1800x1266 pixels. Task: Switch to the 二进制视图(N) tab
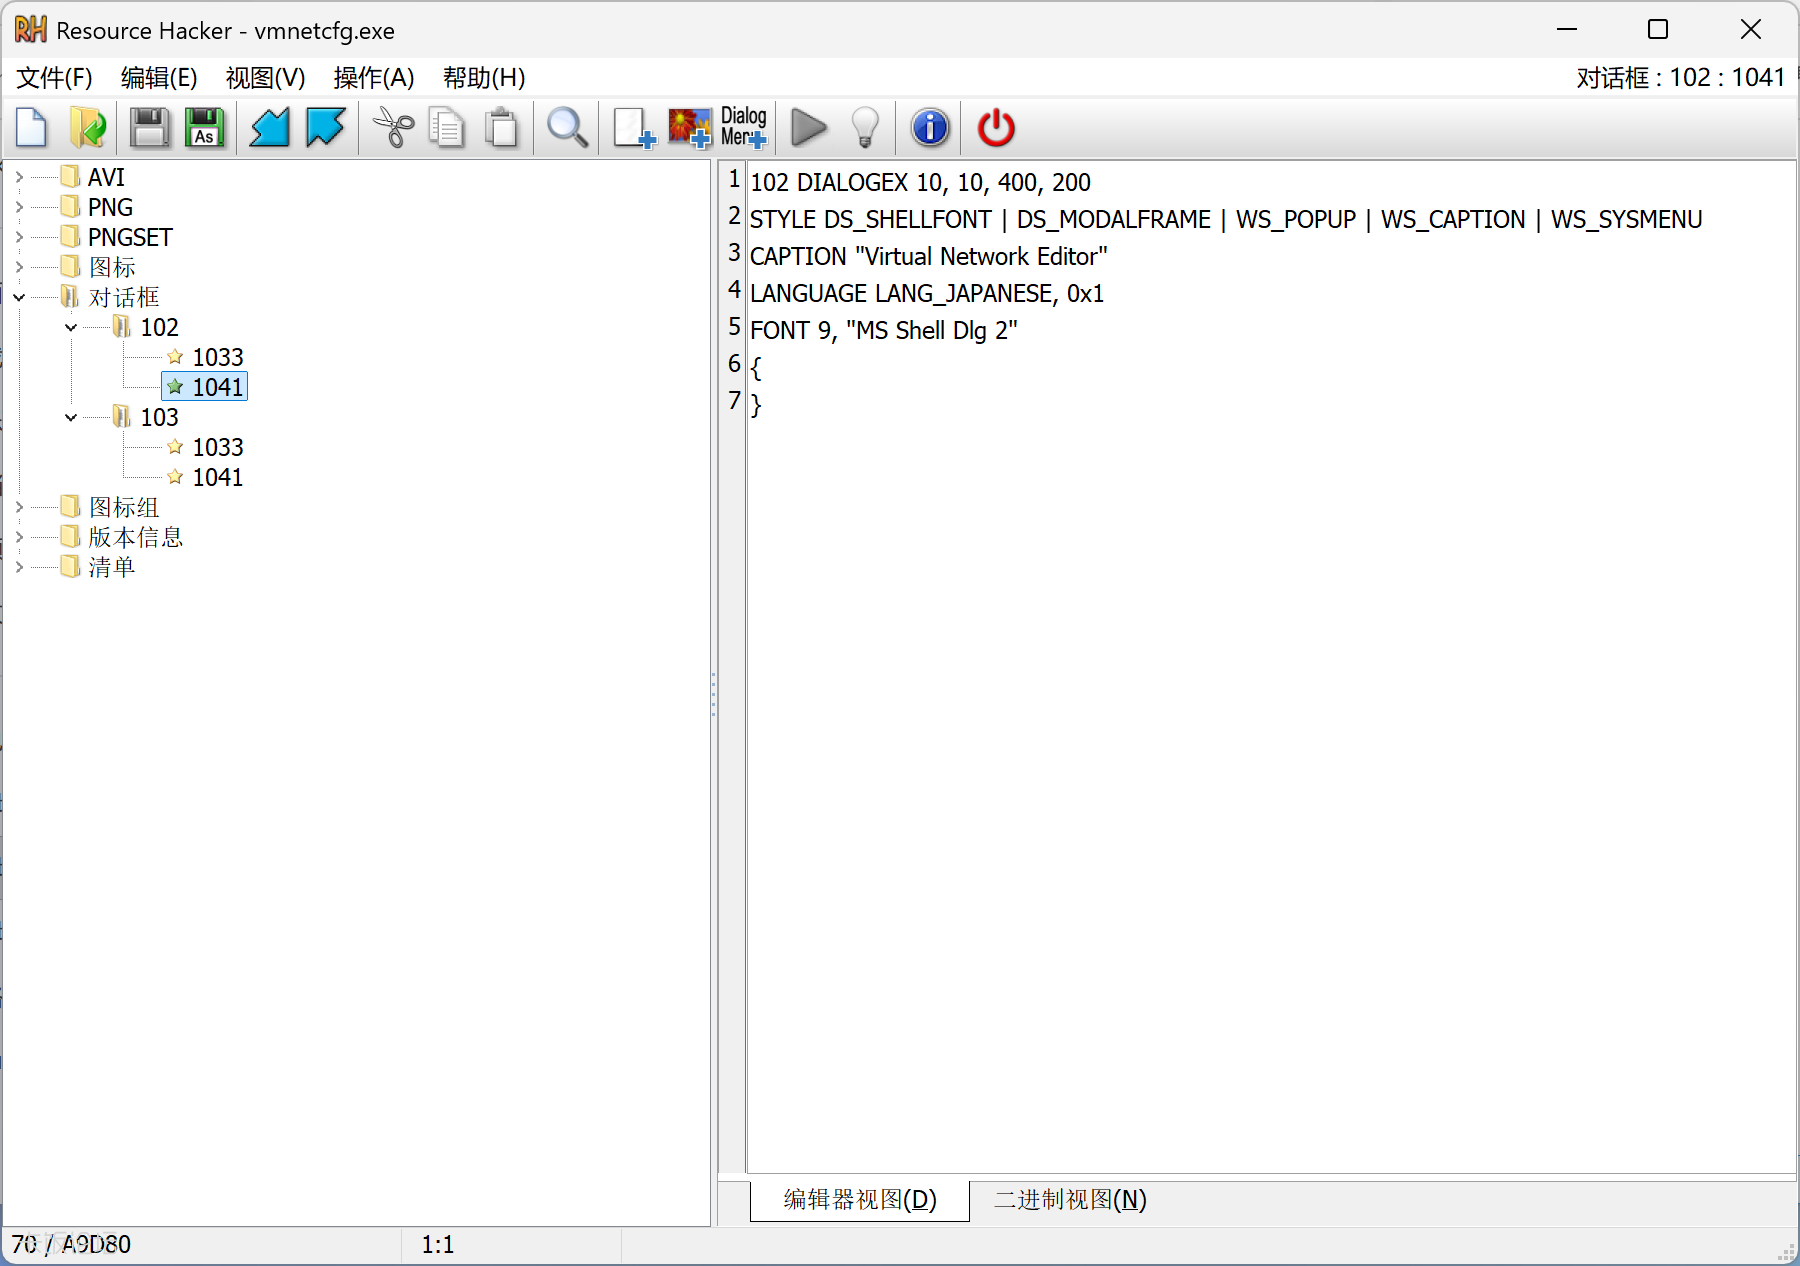(x=1069, y=1199)
